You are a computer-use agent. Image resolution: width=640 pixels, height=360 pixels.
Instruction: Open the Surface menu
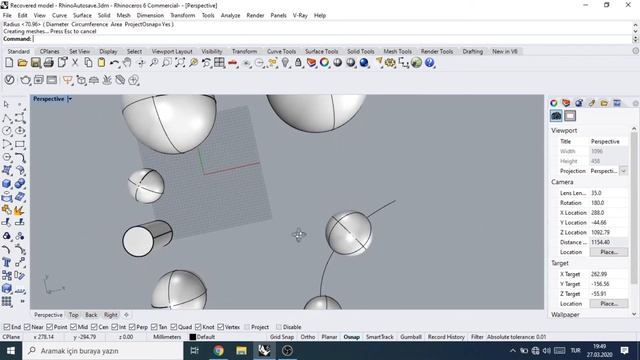[x=82, y=16]
